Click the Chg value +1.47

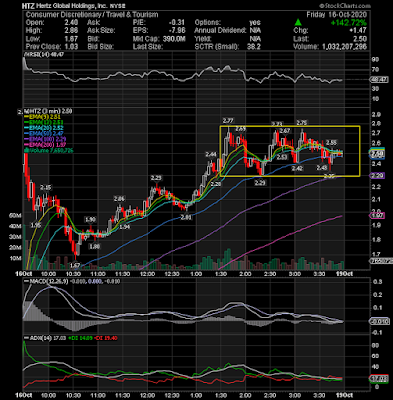point(358,31)
